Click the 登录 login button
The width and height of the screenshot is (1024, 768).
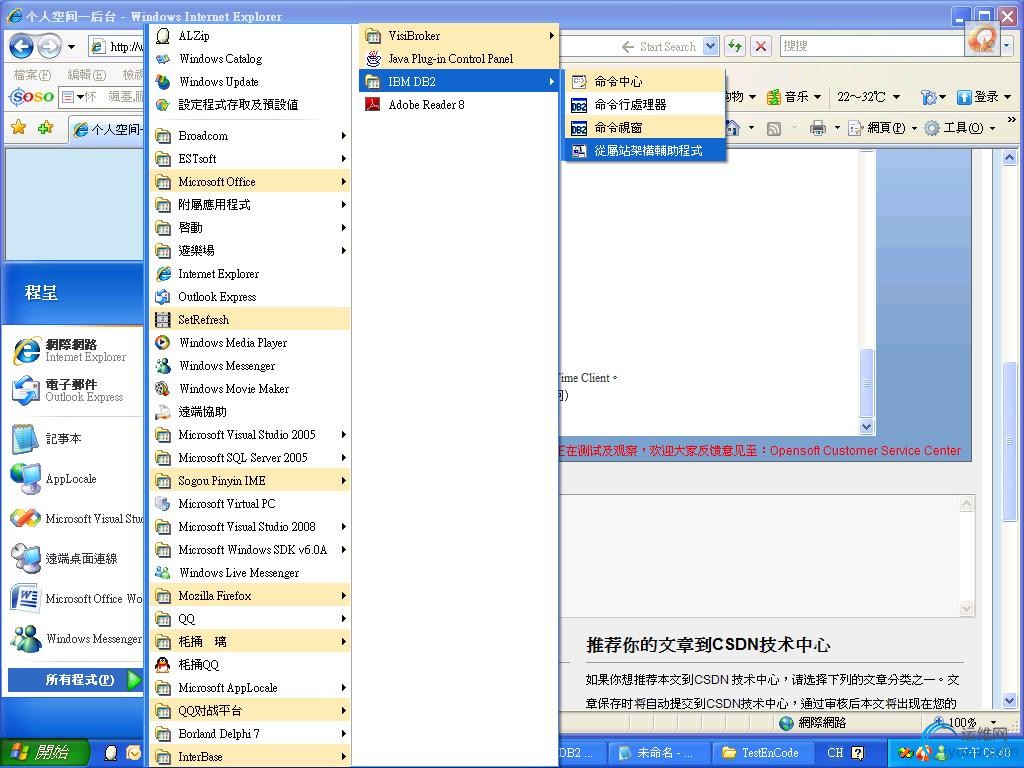[x=983, y=97]
